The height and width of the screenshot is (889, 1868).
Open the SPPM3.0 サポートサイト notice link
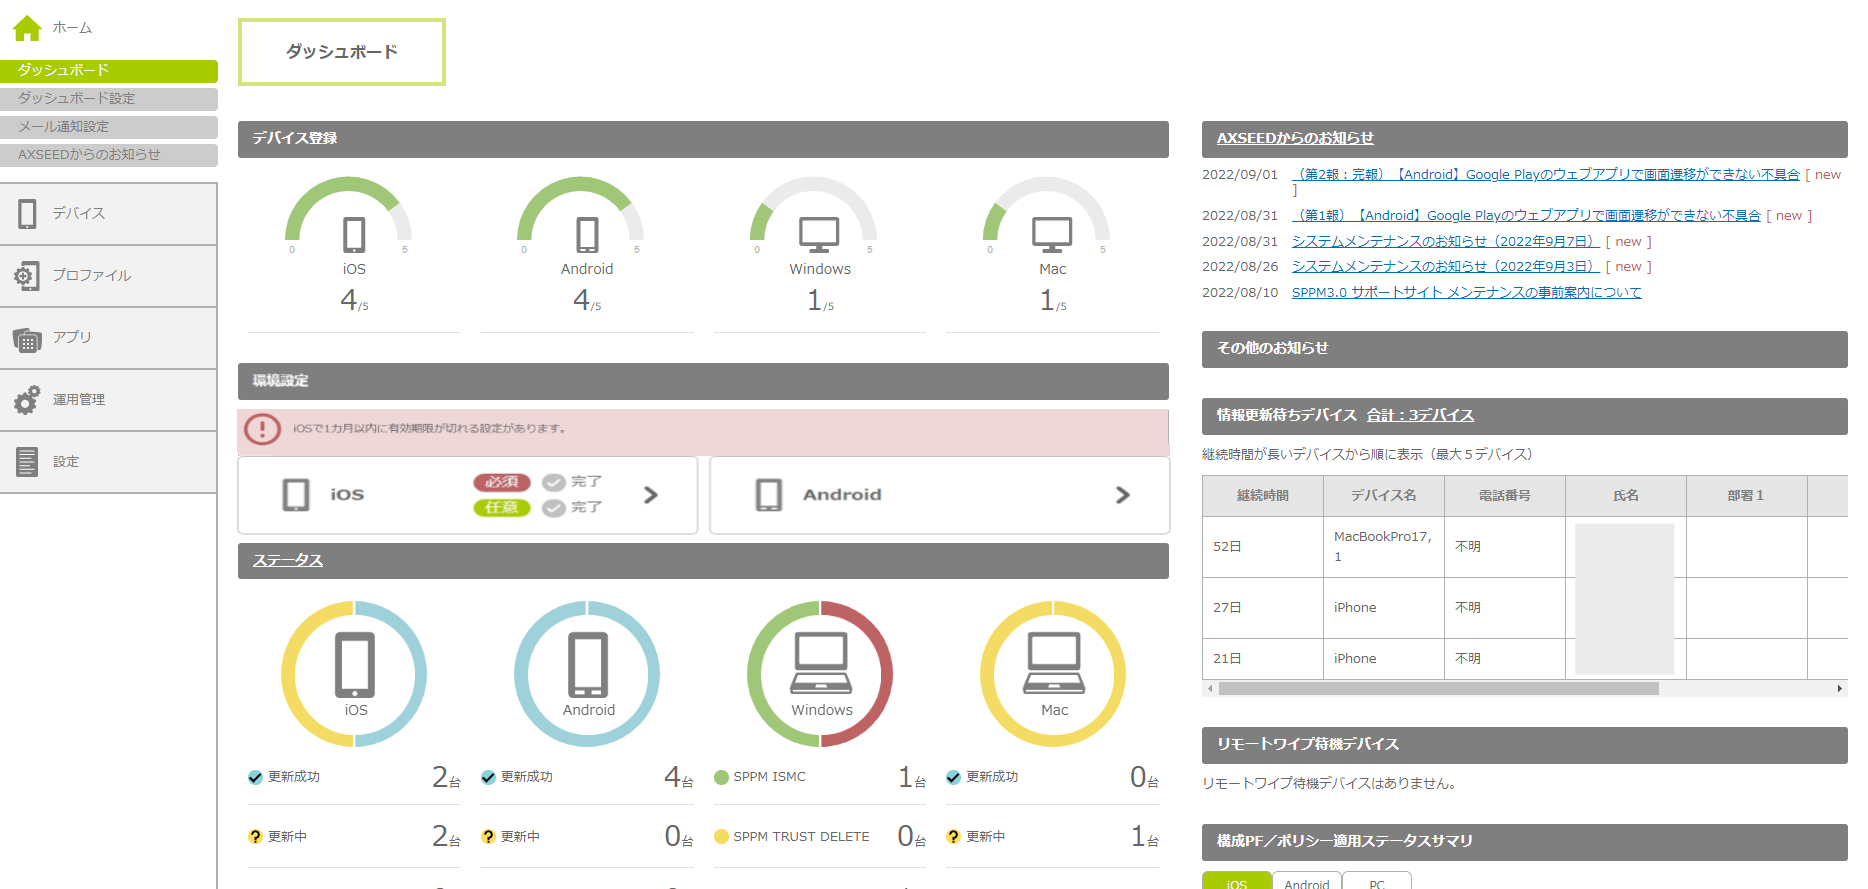1467,293
